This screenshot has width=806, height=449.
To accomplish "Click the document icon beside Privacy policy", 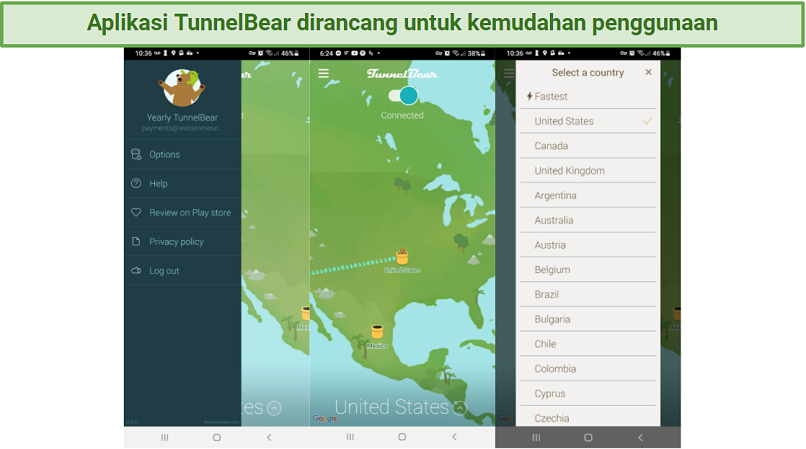I will point(136,241).
